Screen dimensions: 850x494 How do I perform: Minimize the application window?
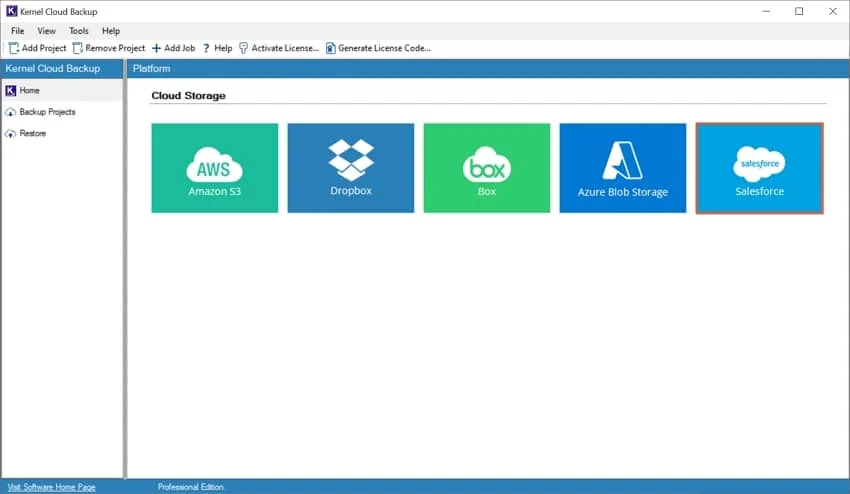point(766,11)
